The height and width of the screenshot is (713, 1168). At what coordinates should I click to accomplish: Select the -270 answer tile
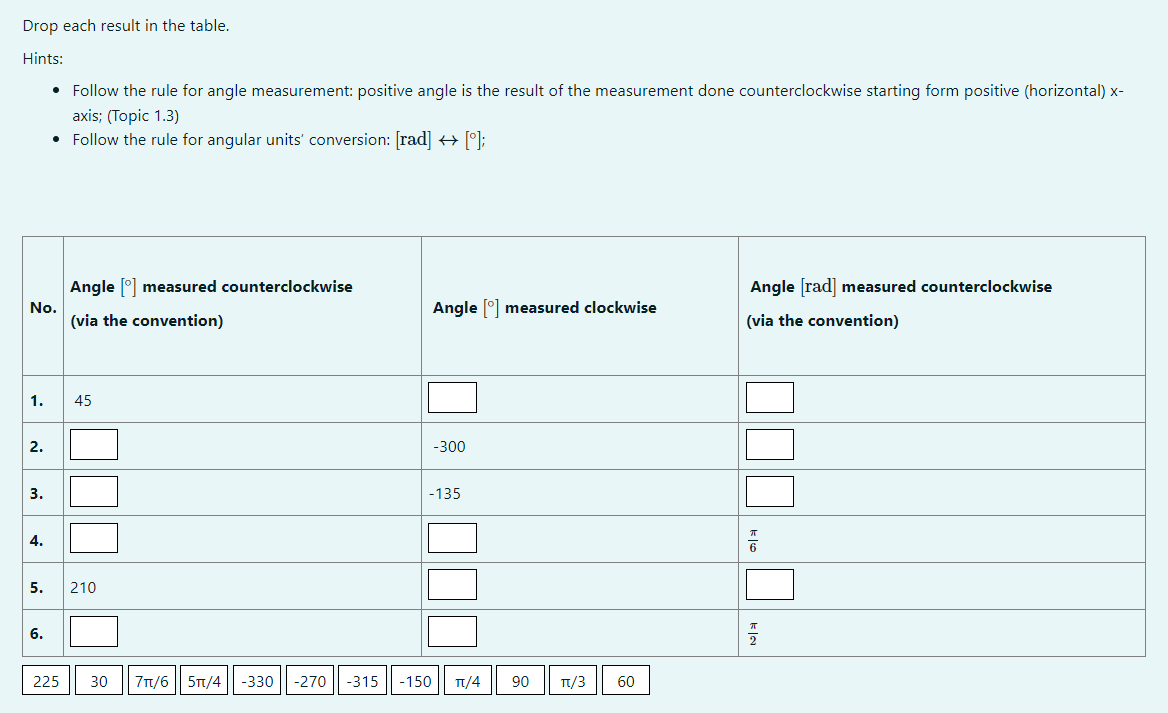point(309,680)
